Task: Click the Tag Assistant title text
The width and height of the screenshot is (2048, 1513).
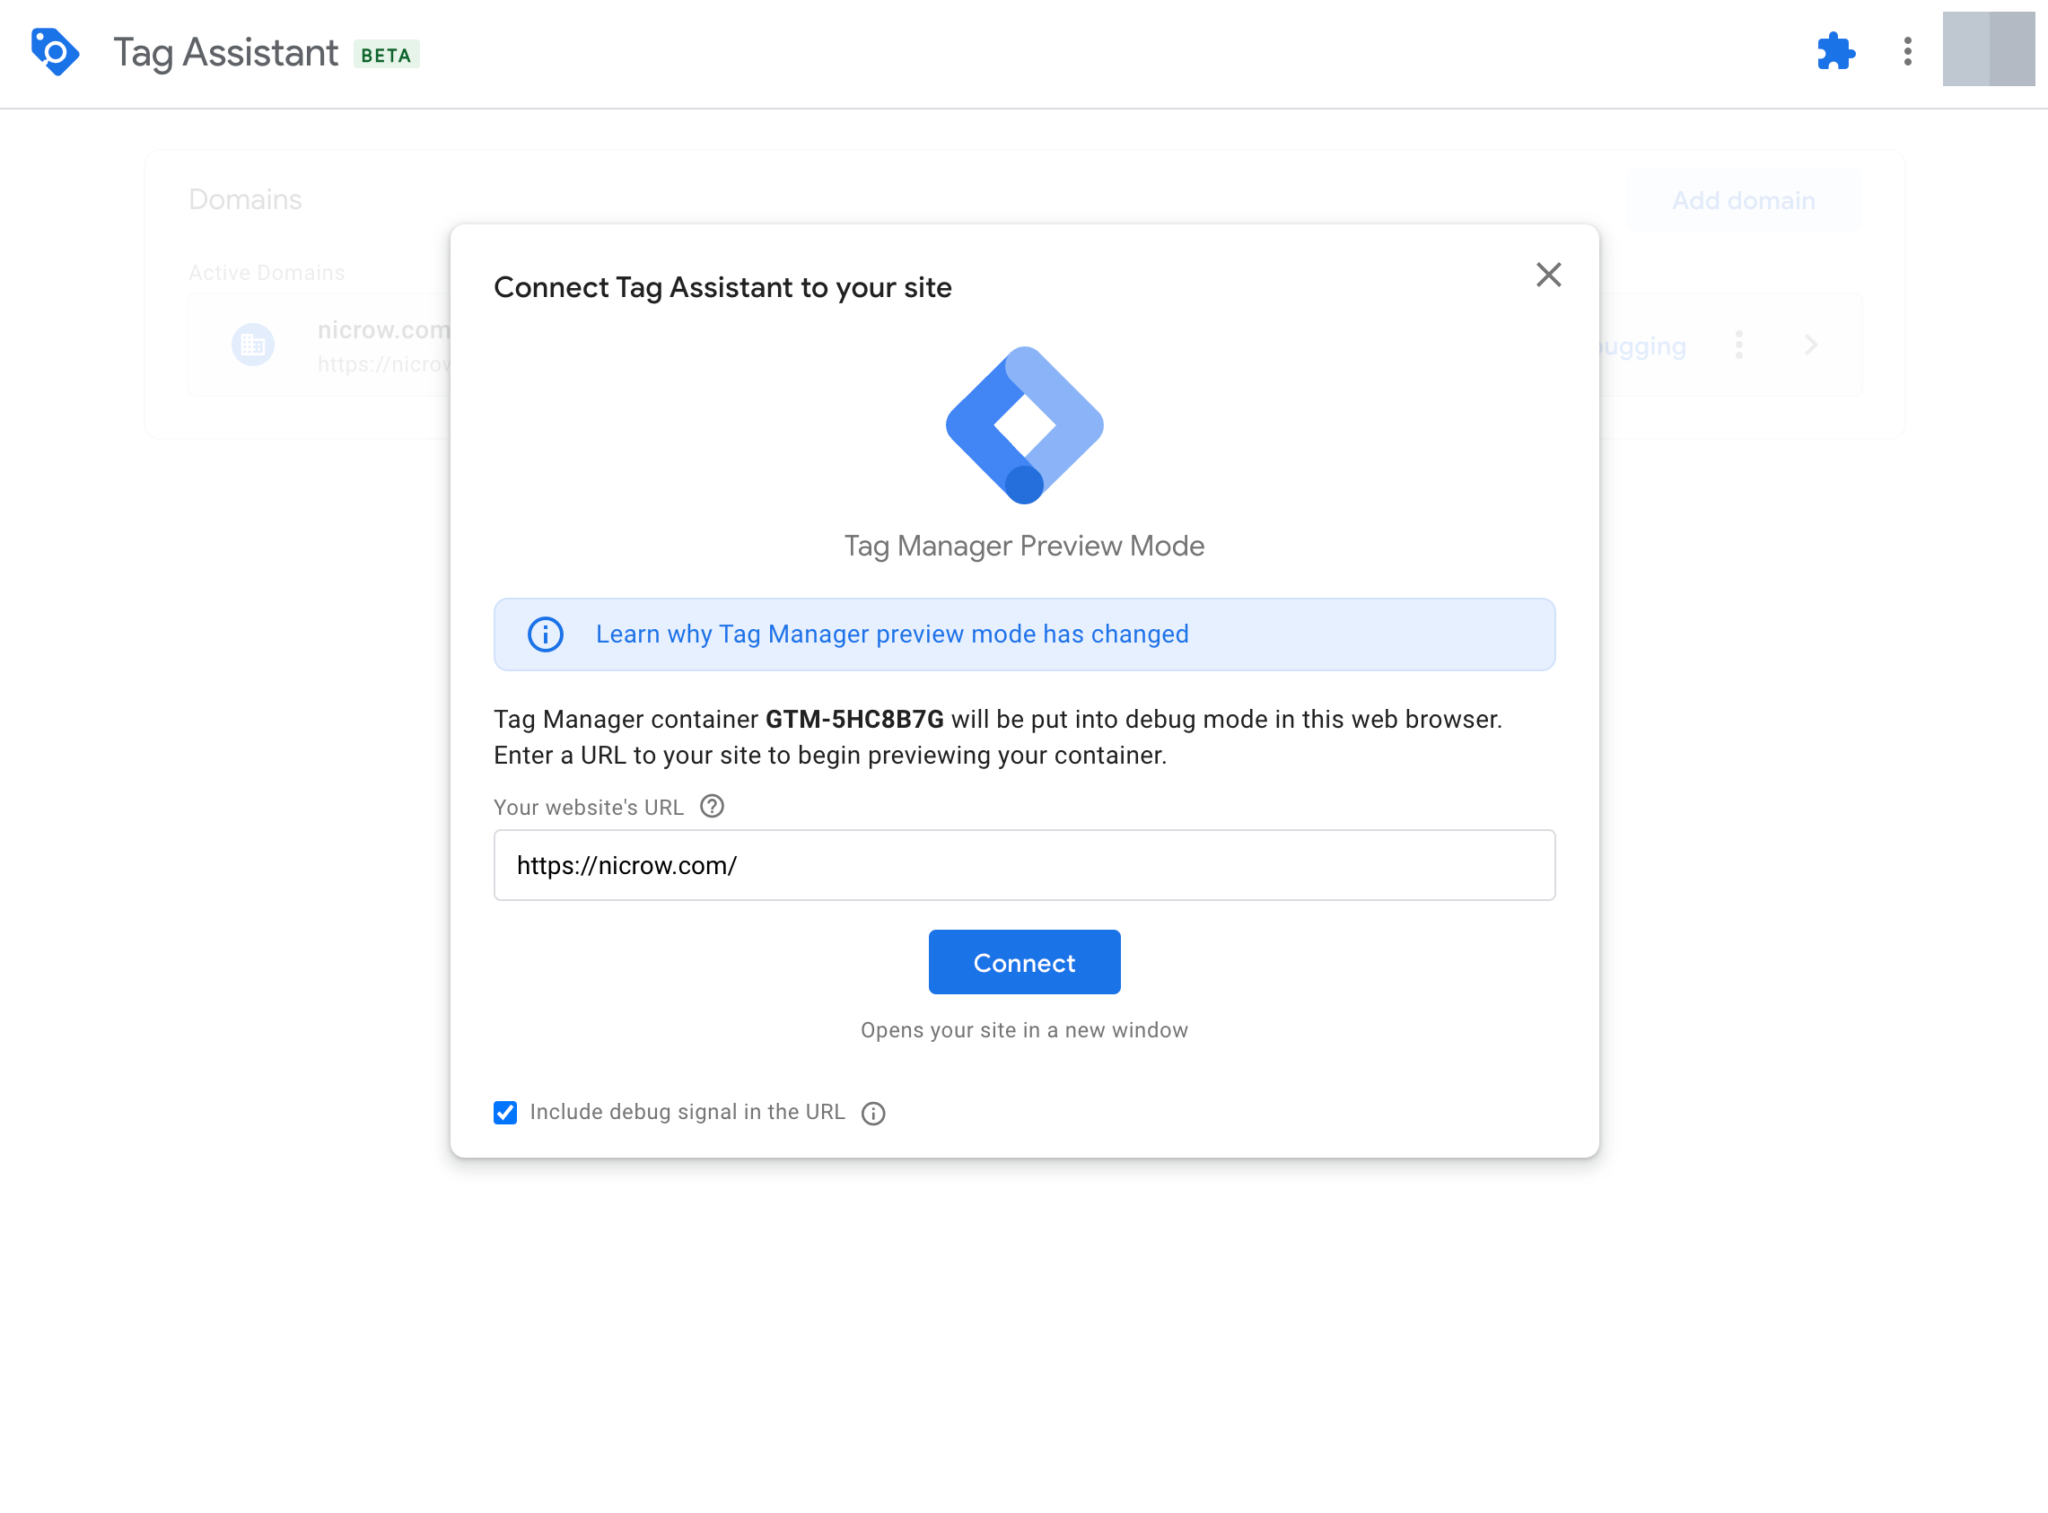Action: pyautogui.click(x=225, y=53)
